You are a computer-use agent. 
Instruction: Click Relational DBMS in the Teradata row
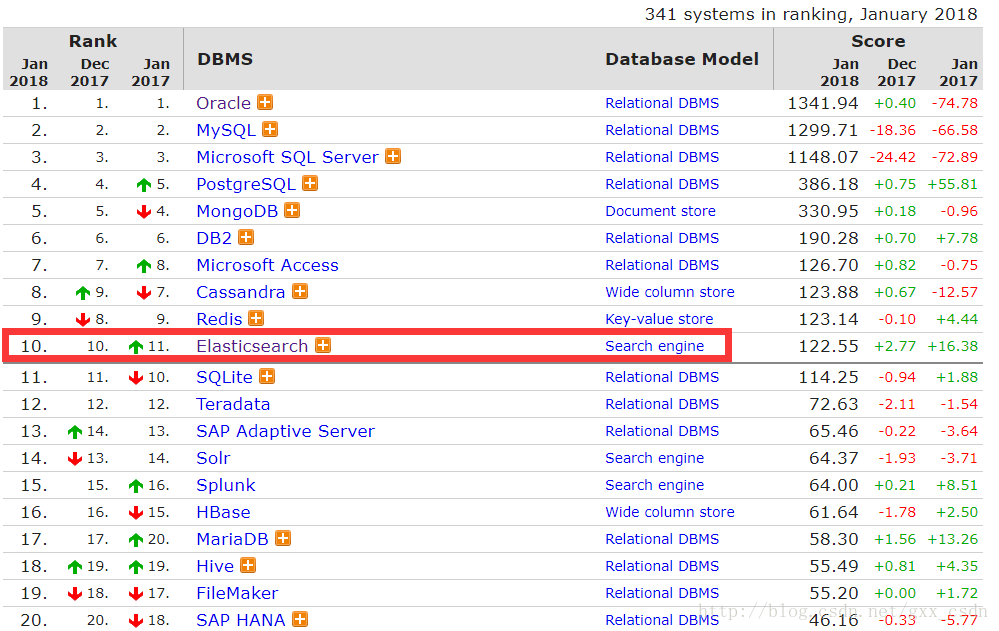click(x=662, y=404)
